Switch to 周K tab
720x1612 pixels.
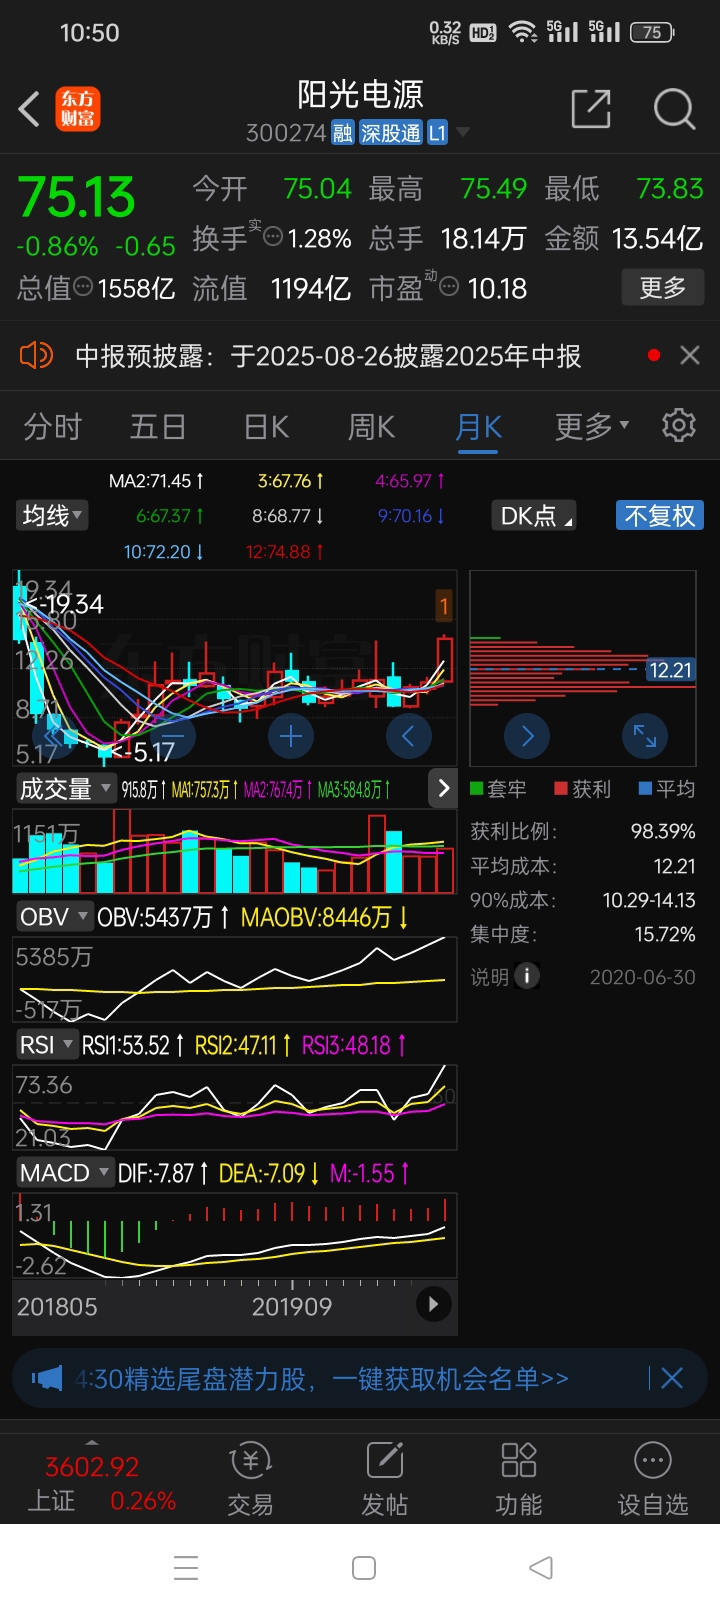coord(371,427)
